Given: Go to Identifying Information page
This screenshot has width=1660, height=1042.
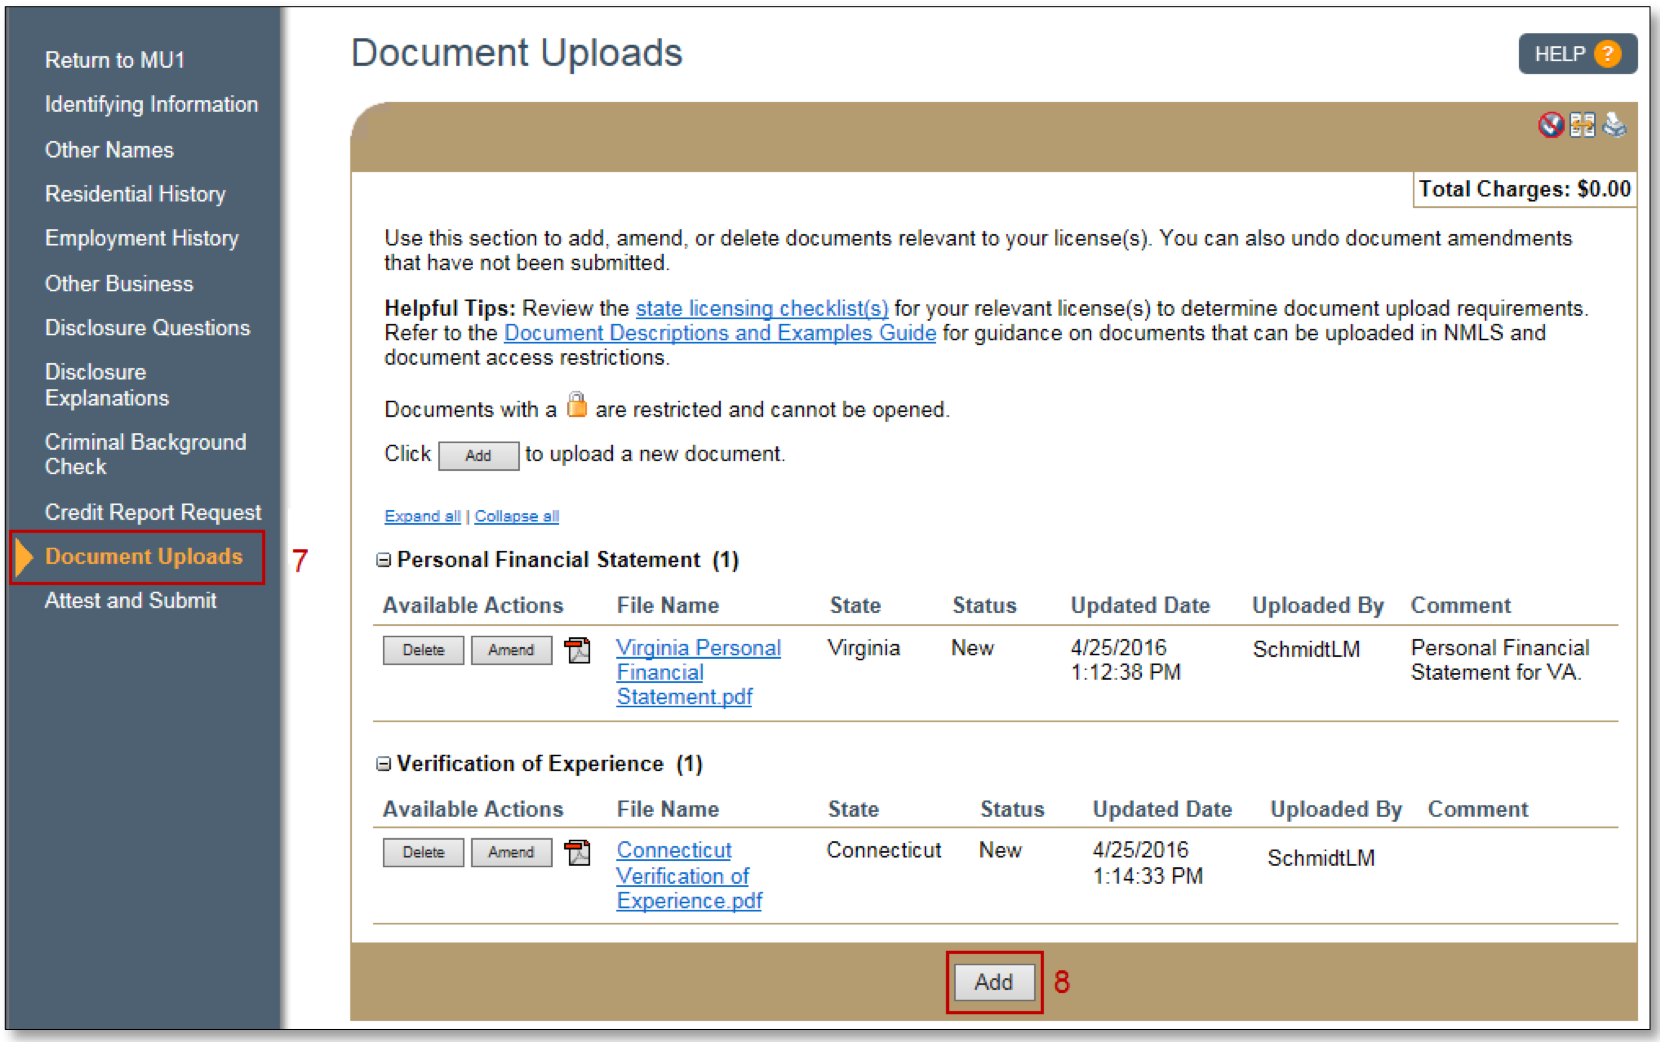Looking at the screenshot, I should pos(151,104).
